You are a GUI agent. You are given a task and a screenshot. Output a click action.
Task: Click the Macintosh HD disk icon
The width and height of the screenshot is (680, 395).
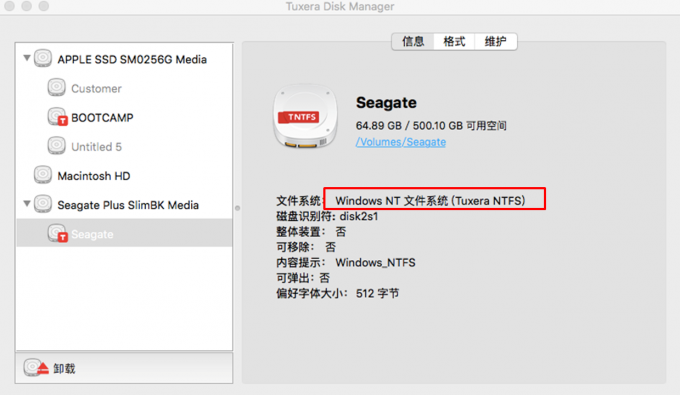point(43,175)
